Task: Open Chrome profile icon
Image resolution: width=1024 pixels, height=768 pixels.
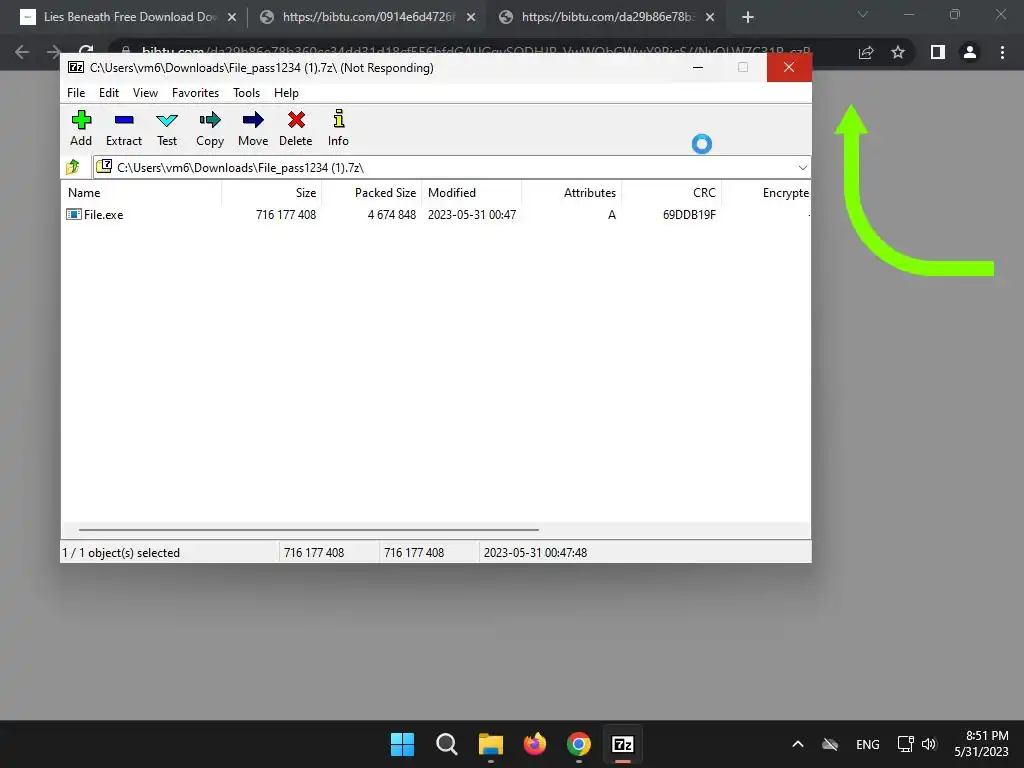Action: [970, 52]
